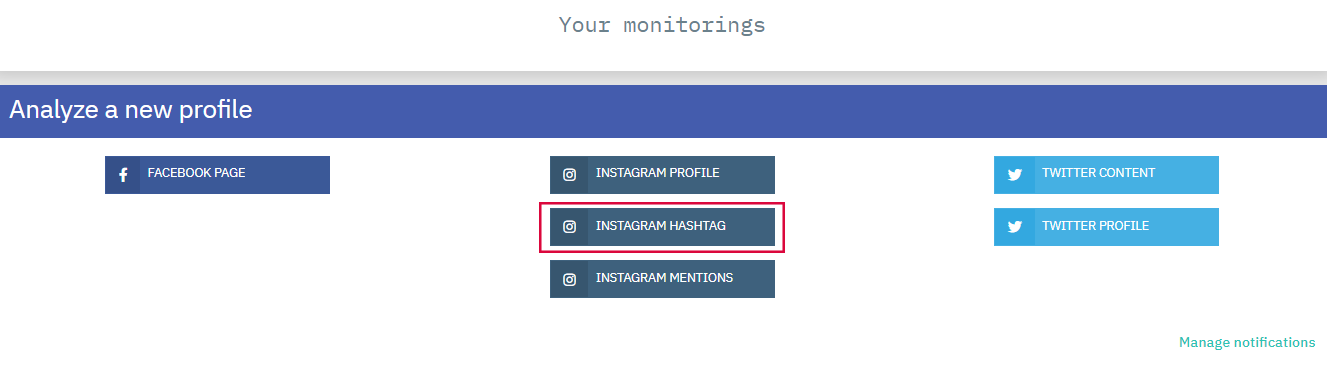Analyze TWITTER CONTENT

click(x=1106, y=175)
